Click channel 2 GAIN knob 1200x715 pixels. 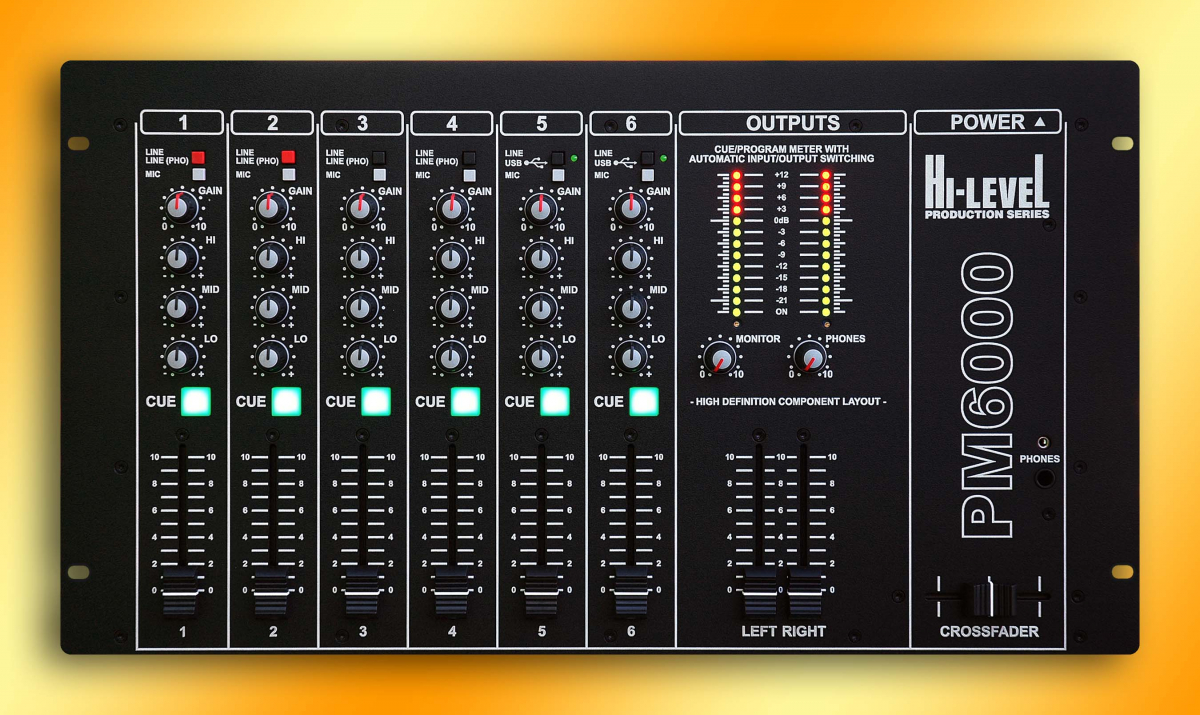271,207
